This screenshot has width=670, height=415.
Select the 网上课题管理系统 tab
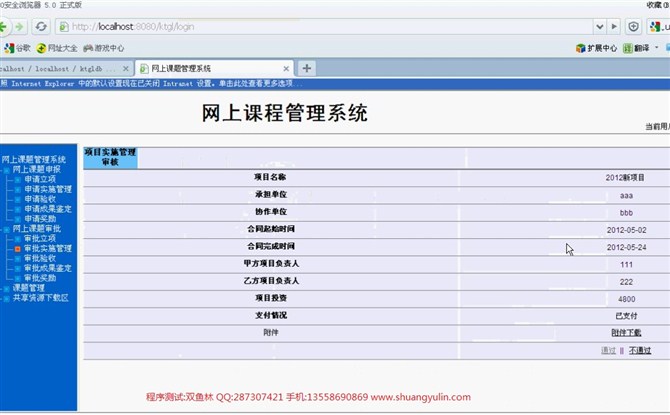tap(214, 68)
